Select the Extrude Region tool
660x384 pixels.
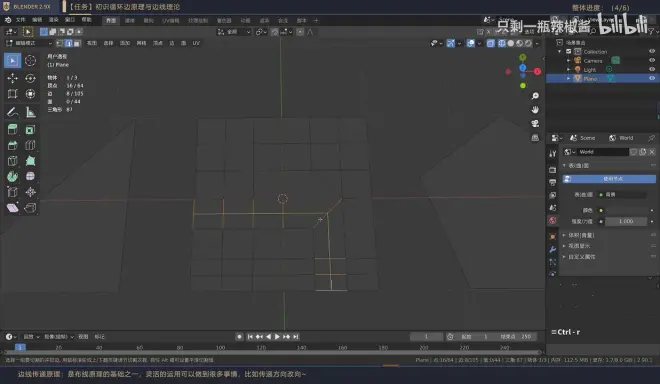(x=13, y=129)
